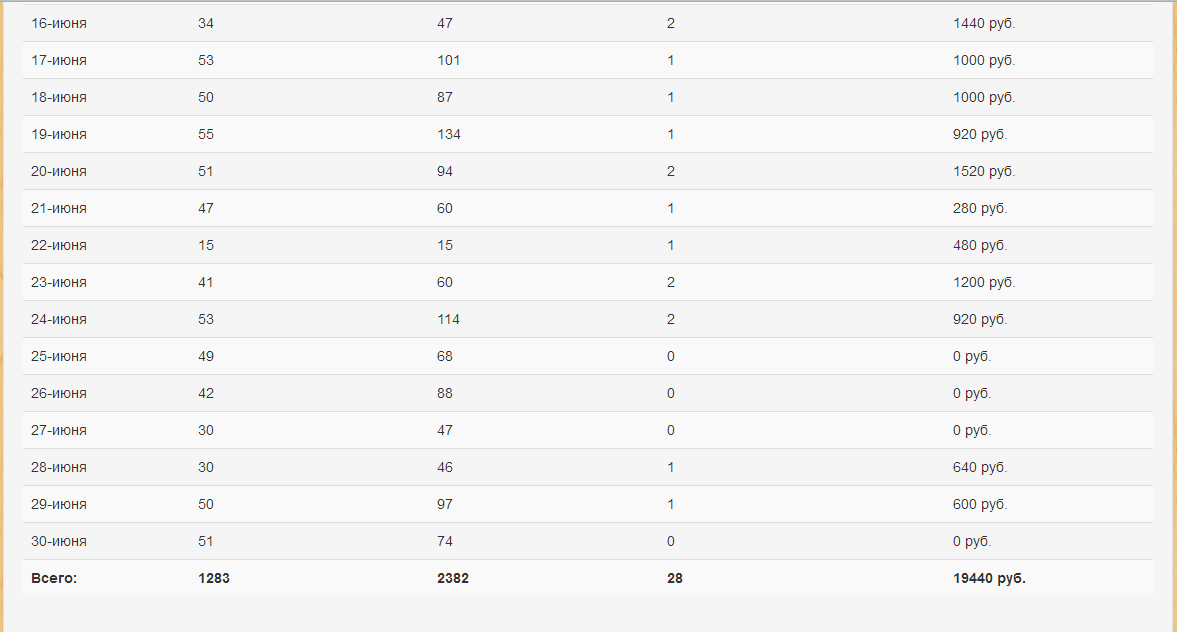Click the 16-июня date cell
Screen dimensions: 1177x632
click(x=59, y=23)
